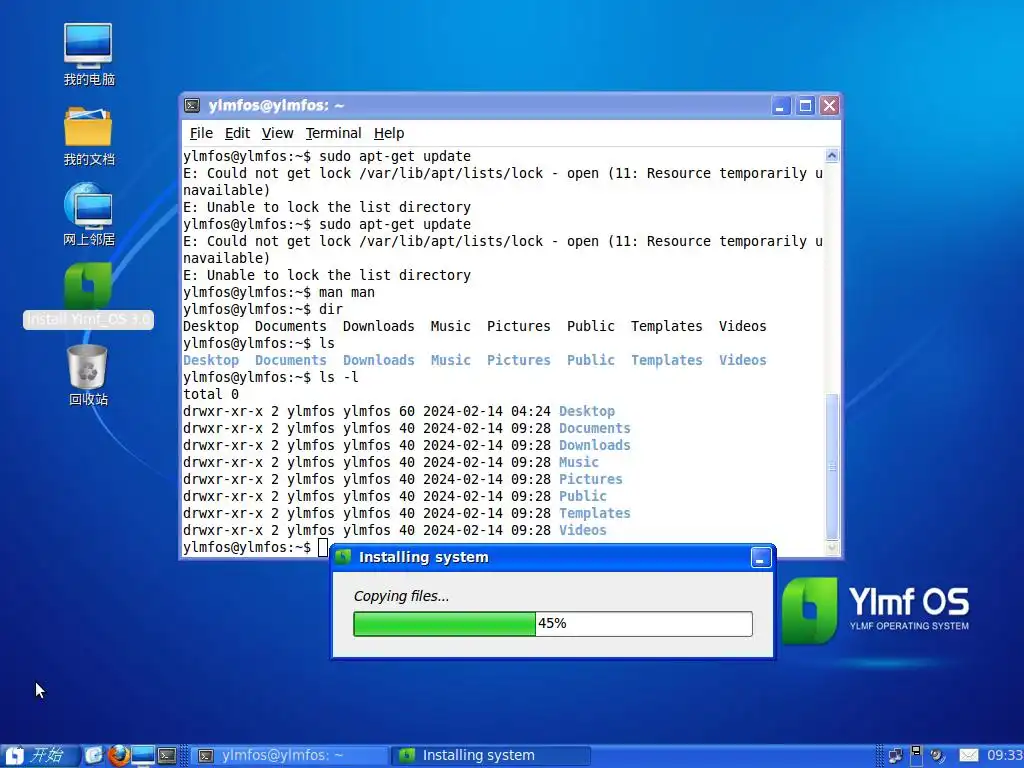Close the terminal window
1024x768 pixels.
(x=829, y=106)
